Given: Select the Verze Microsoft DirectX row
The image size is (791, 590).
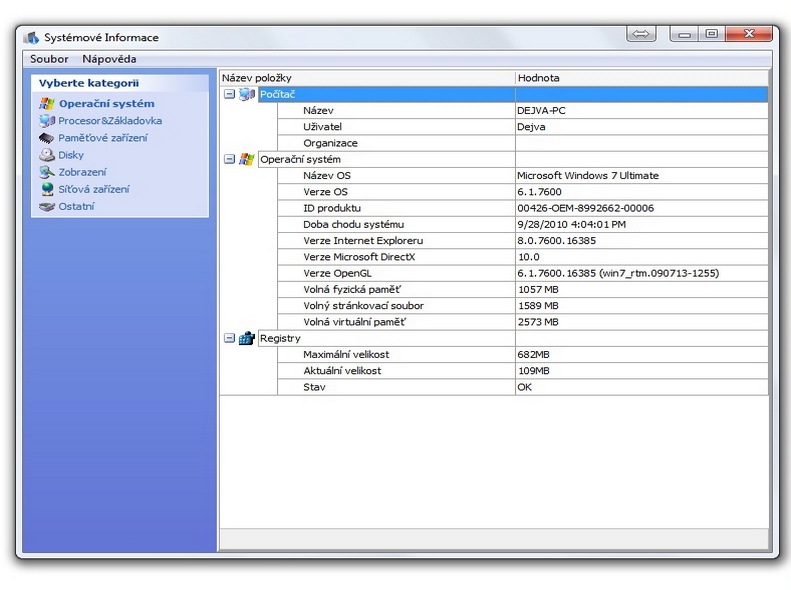Looking at the screenshot, I should point(523,257).
